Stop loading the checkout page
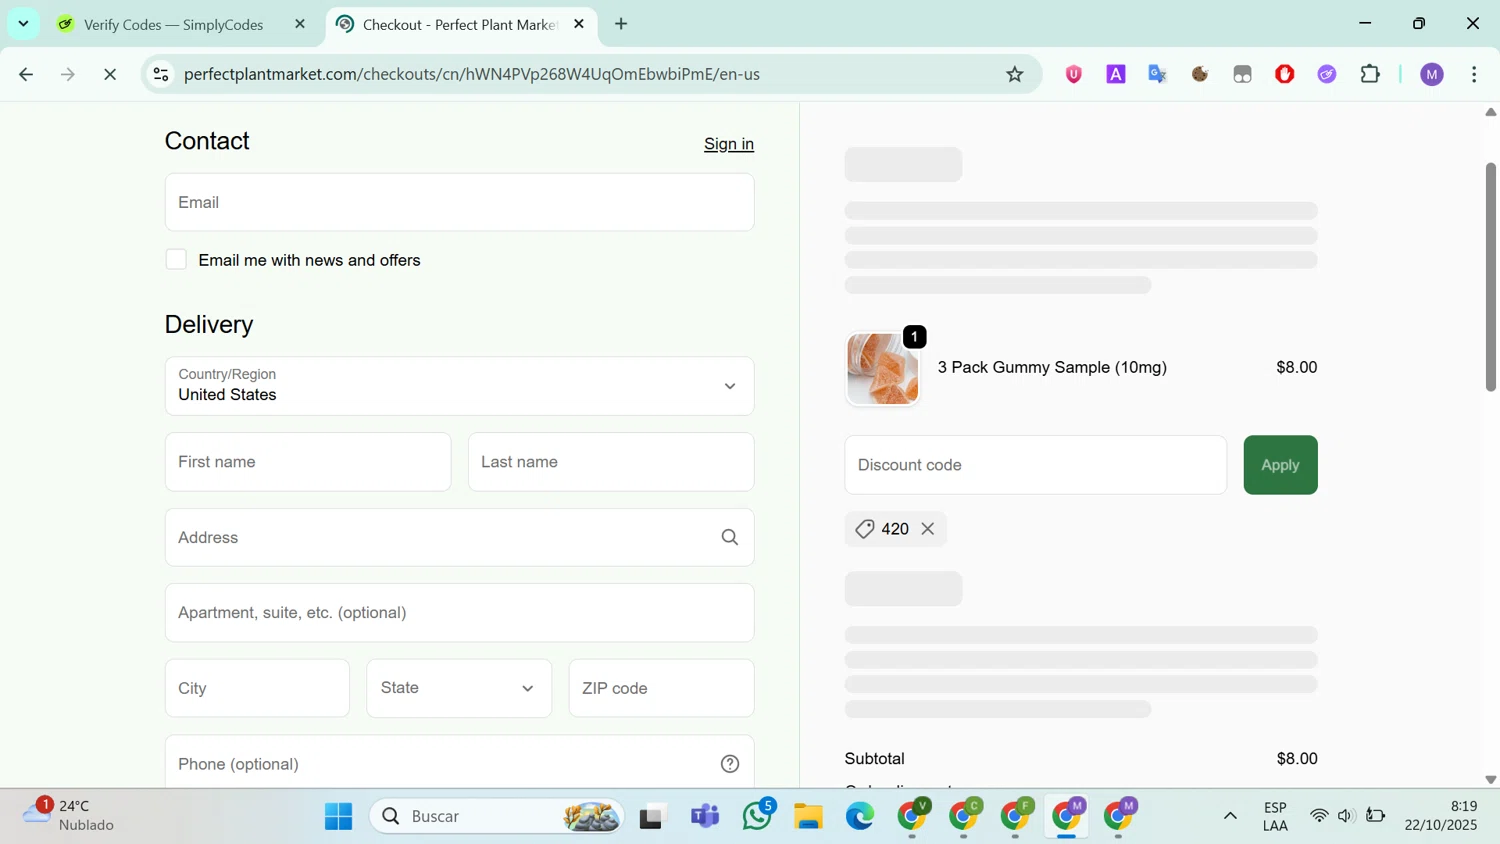This screenshot has height=844, width=1500. pyautogui.click(x=110, y=74)
